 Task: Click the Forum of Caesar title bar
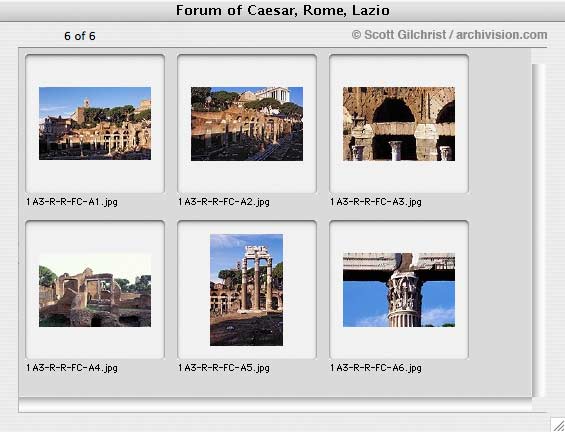pos(282,10)
